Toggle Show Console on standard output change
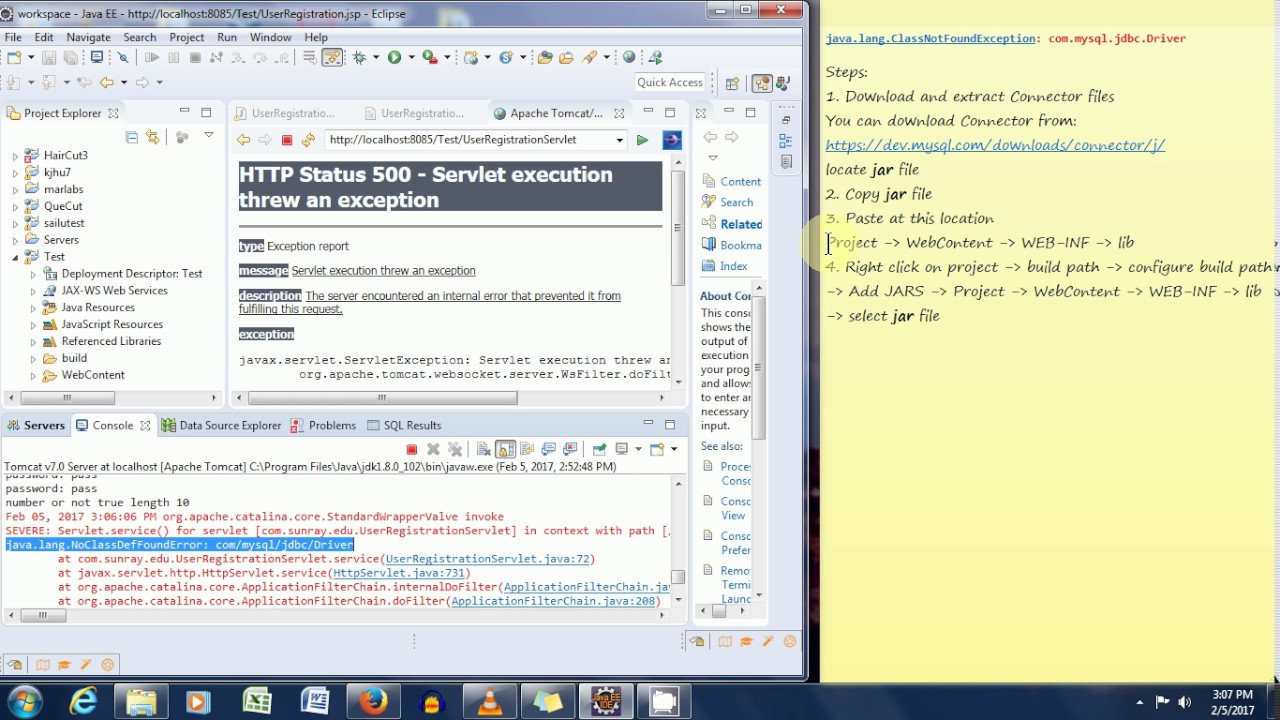Screen dimensions: 1280x720 point(549,449)
